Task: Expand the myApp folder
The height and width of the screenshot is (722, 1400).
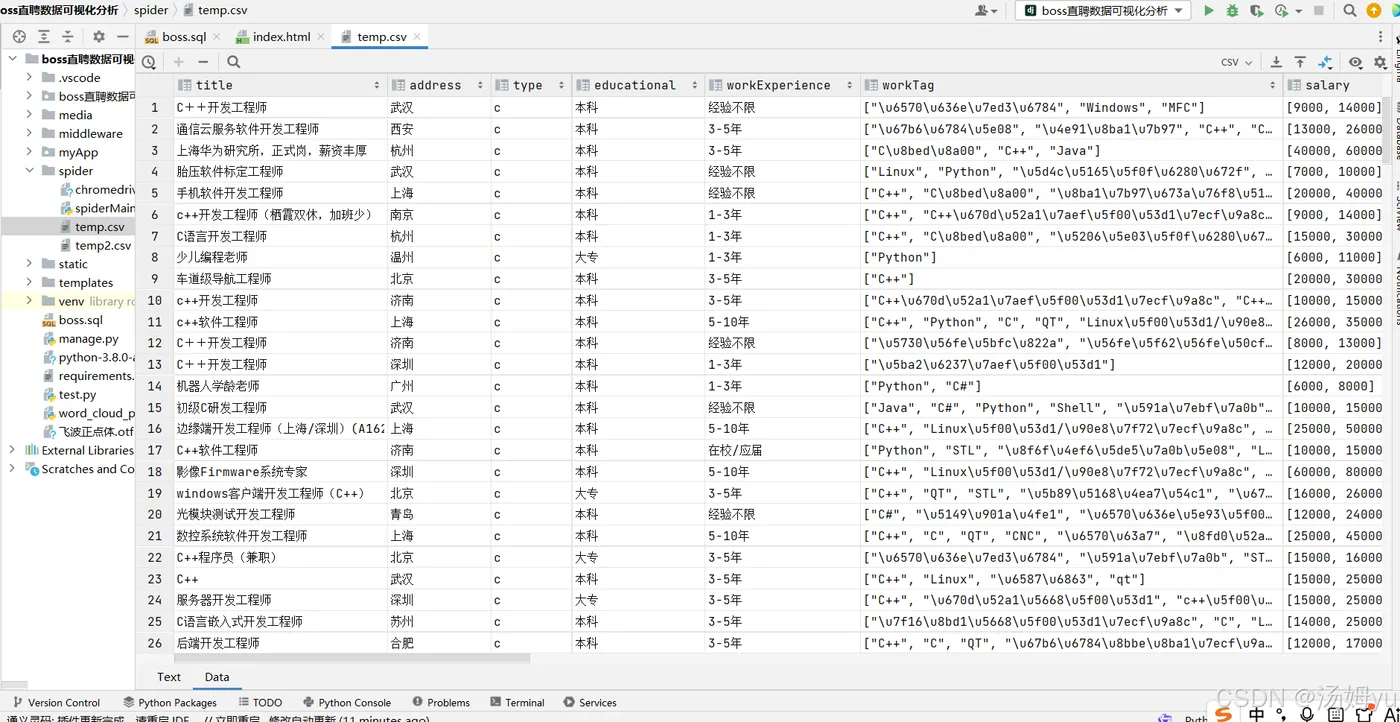Action: point(29,152)
